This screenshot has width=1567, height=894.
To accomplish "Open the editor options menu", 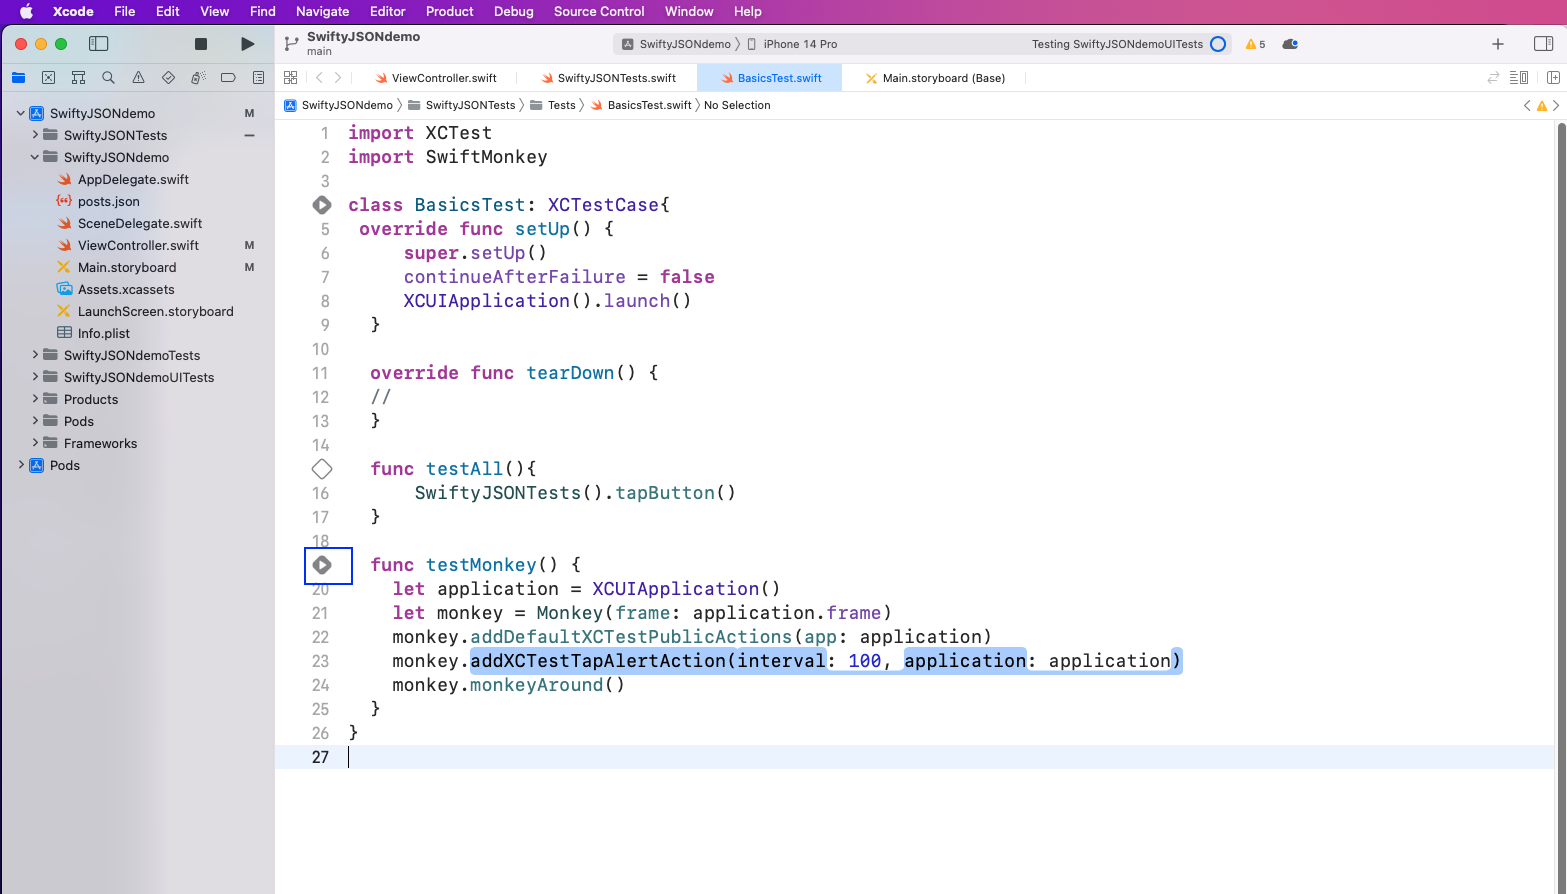I will click(1519, 77).
